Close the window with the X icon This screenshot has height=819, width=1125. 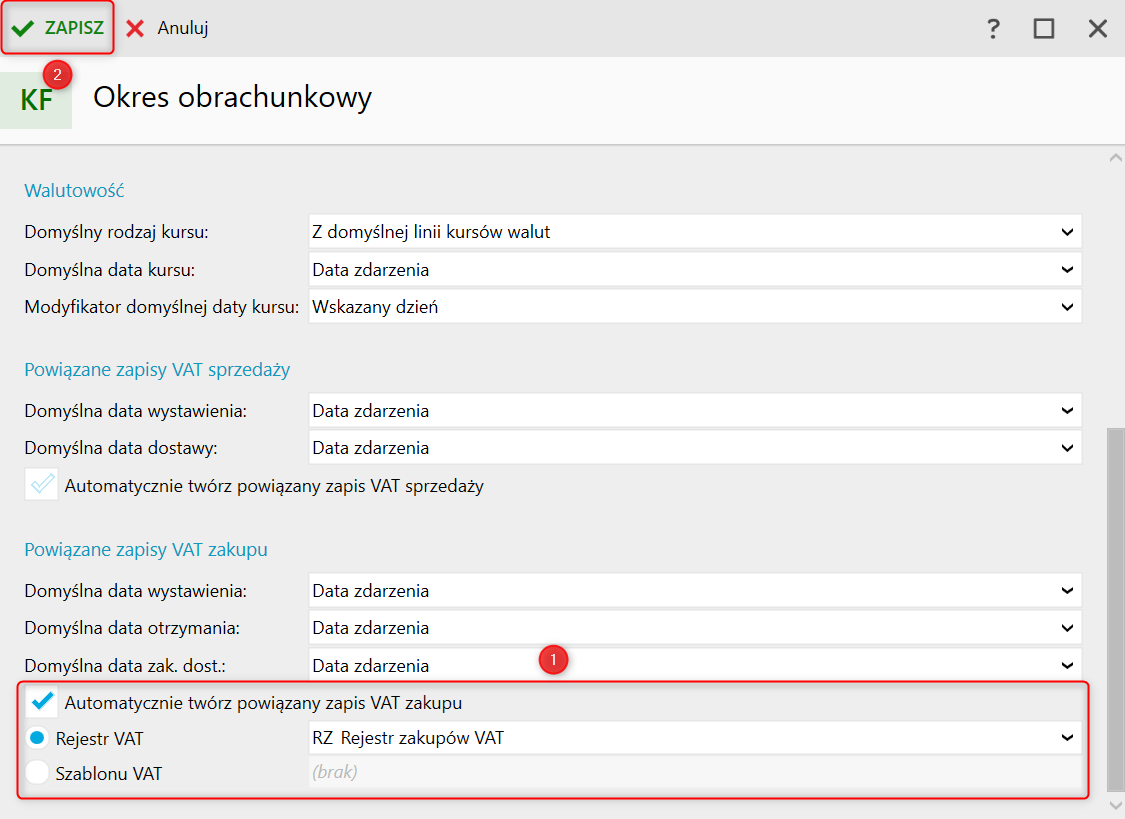point(1098,28)
